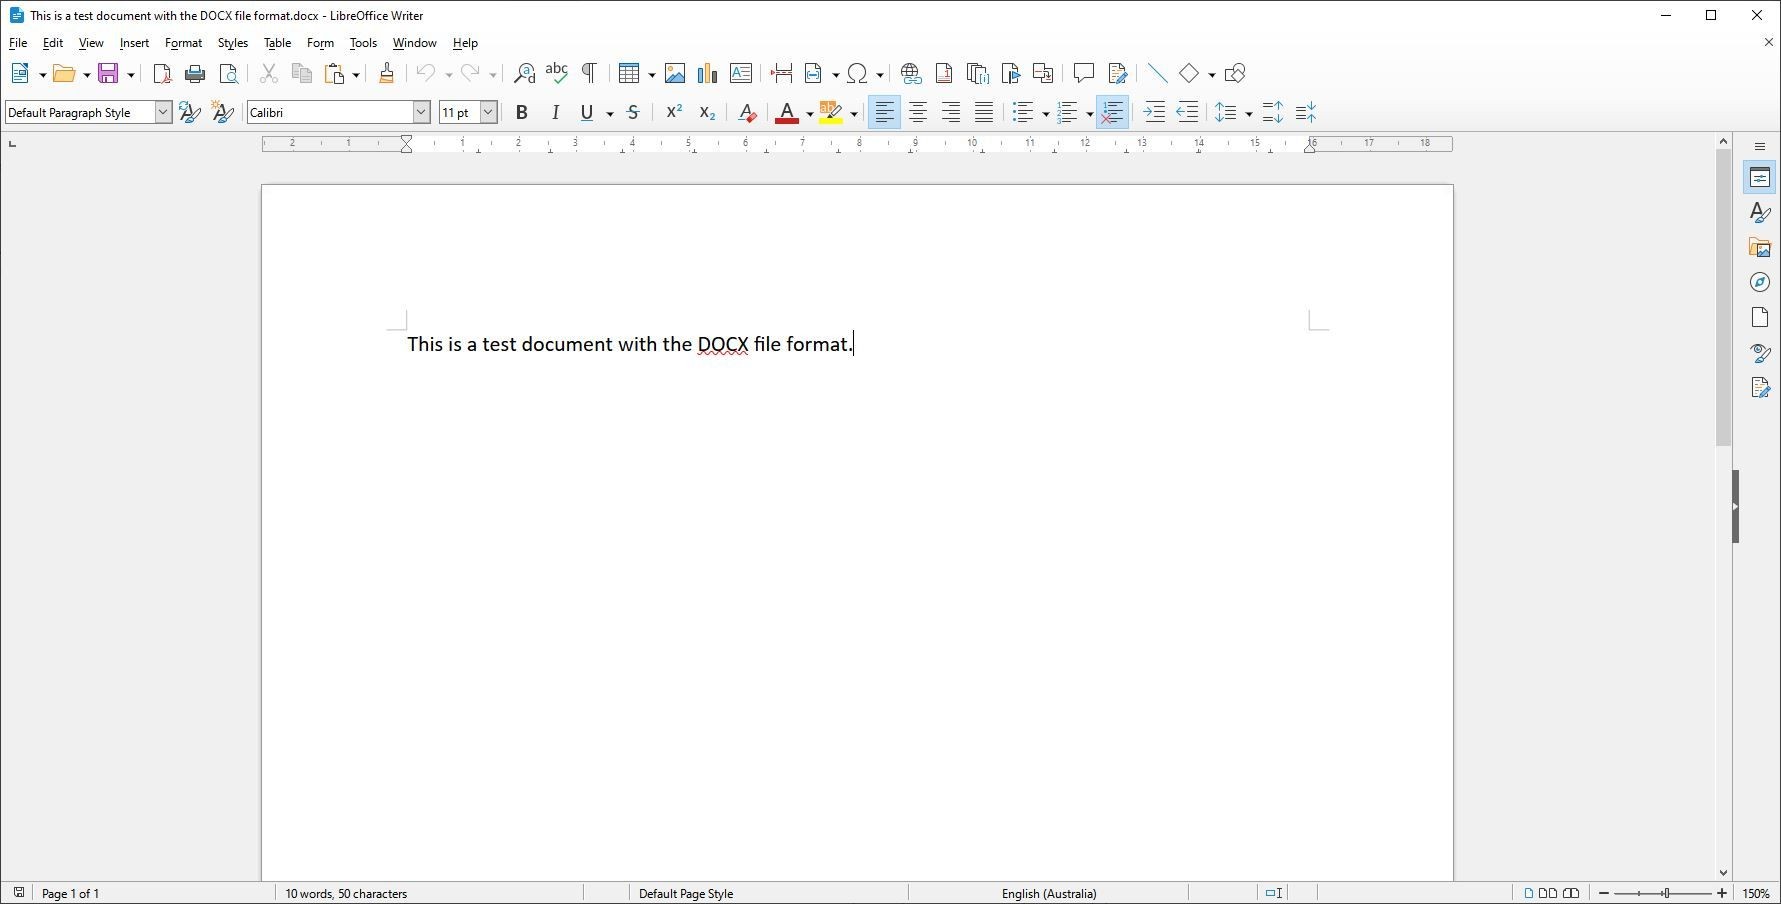Open Insert Table dropdown arrow

[x=651, y=74]
